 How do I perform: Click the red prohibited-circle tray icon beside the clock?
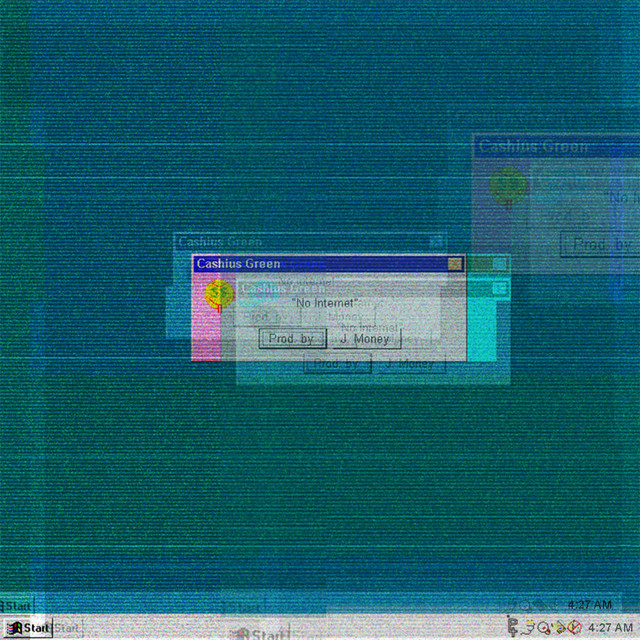click(575, 627)
